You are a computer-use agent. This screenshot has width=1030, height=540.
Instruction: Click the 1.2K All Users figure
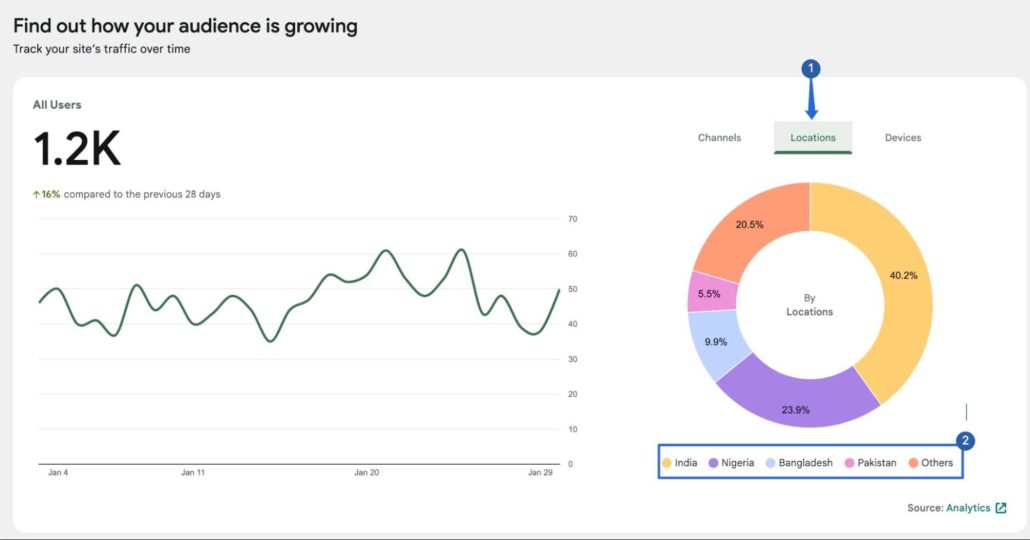coord(77,149)
